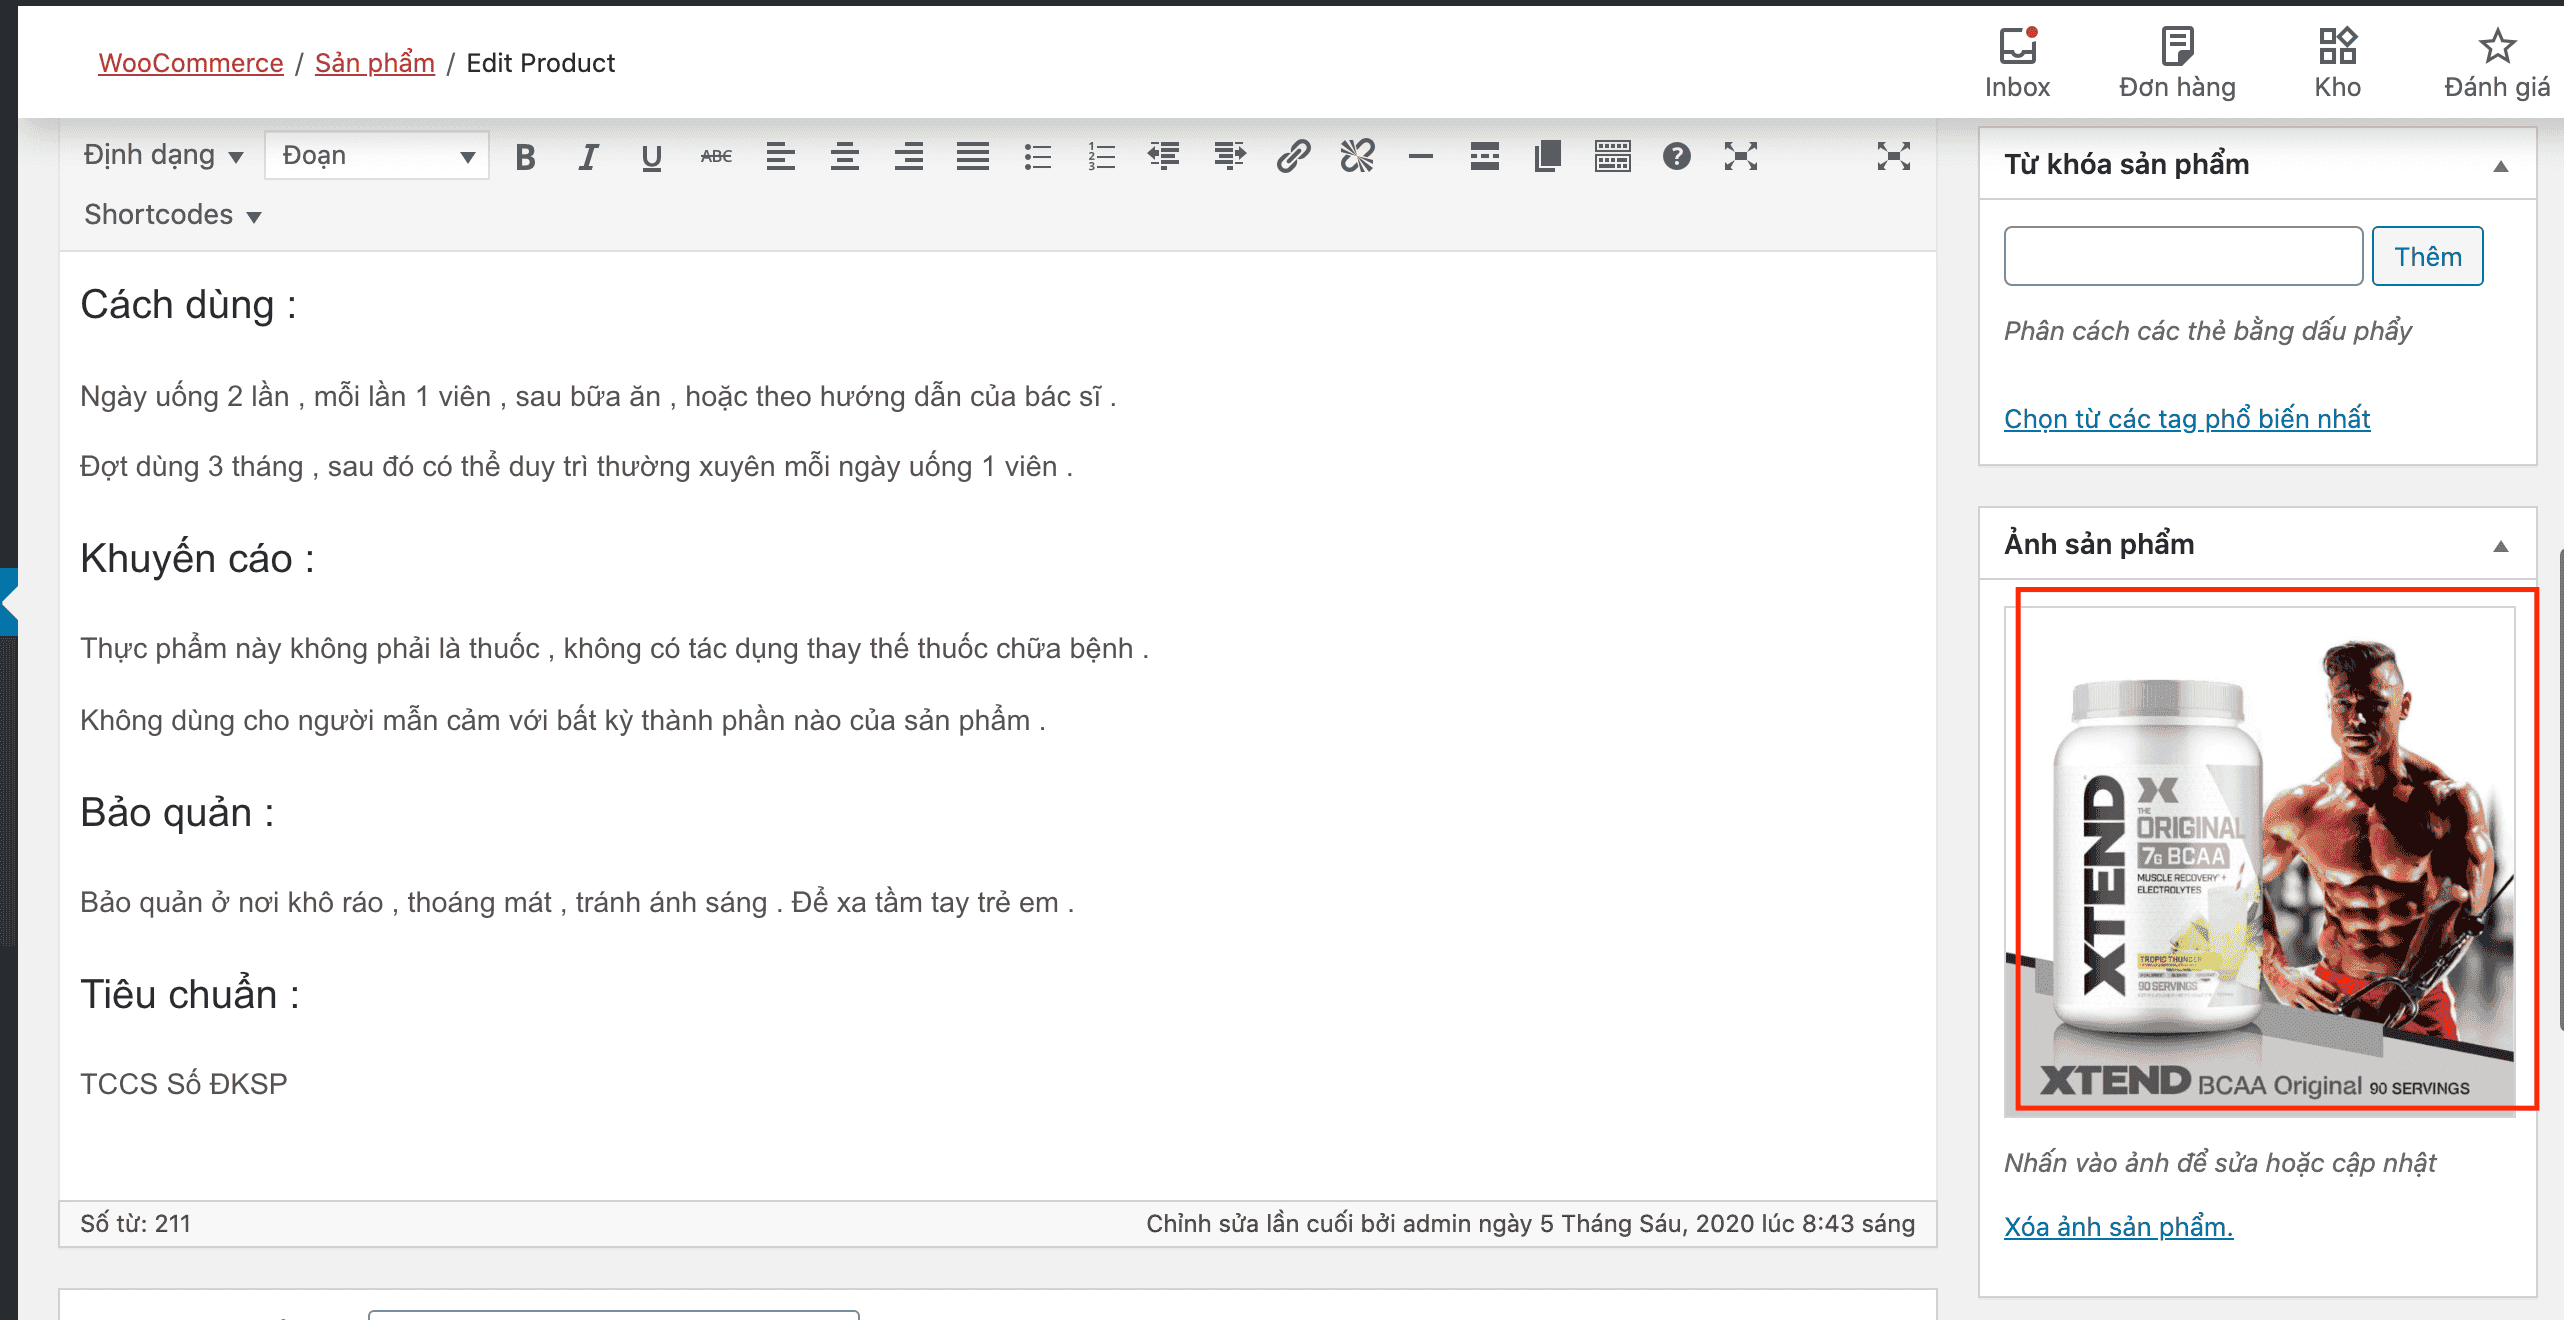Align text left
The image size is (2564, 1320).
click(x=780, y=157)
